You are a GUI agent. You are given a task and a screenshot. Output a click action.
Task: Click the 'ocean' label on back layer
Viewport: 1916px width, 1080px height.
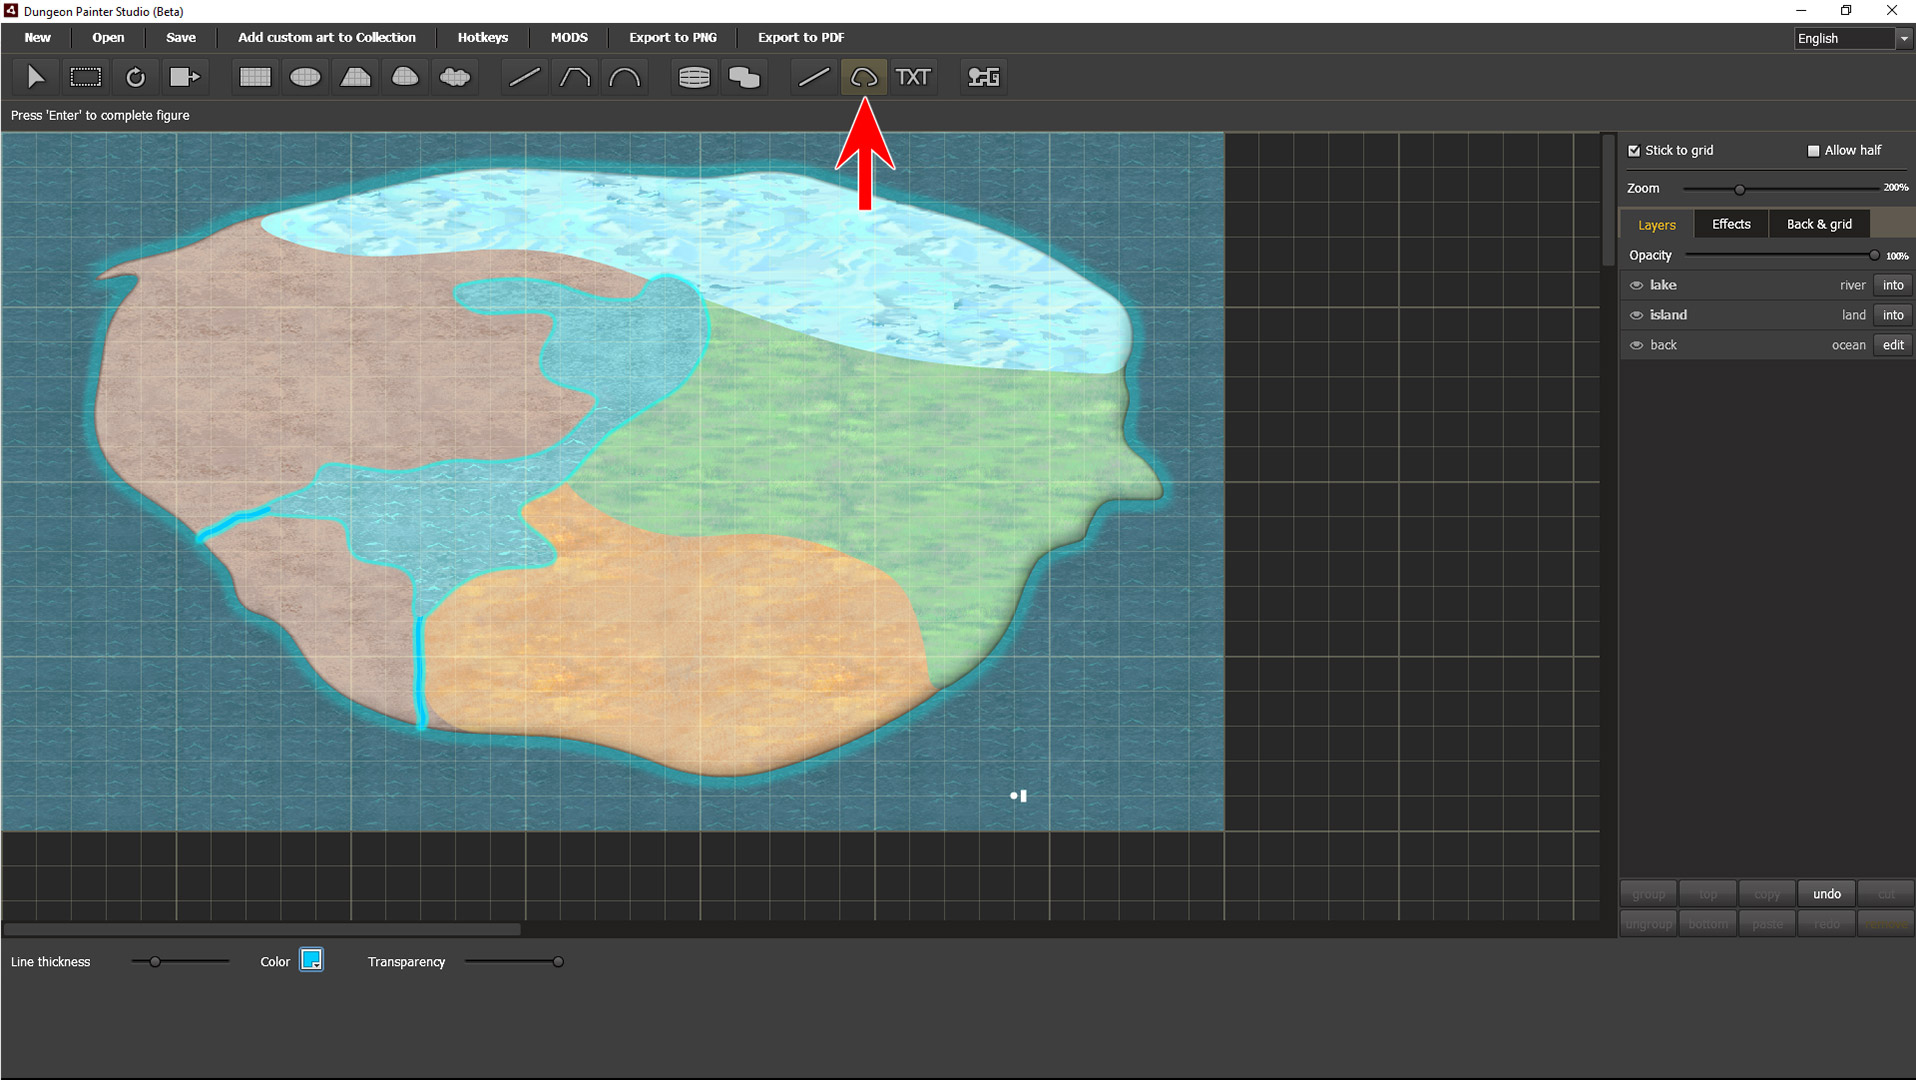point(1849,345)
